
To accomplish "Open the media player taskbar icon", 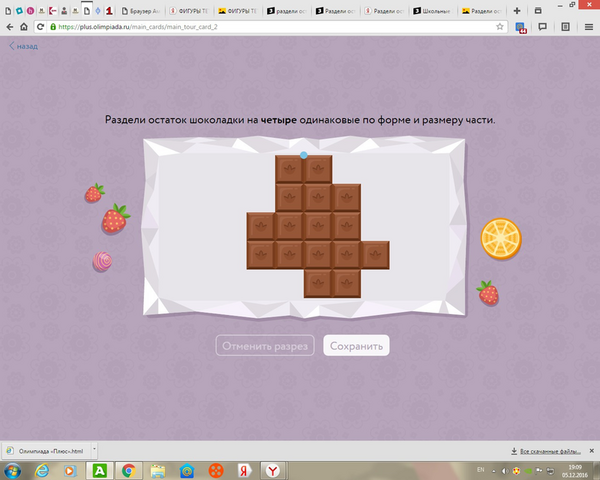I will [70, 470].
